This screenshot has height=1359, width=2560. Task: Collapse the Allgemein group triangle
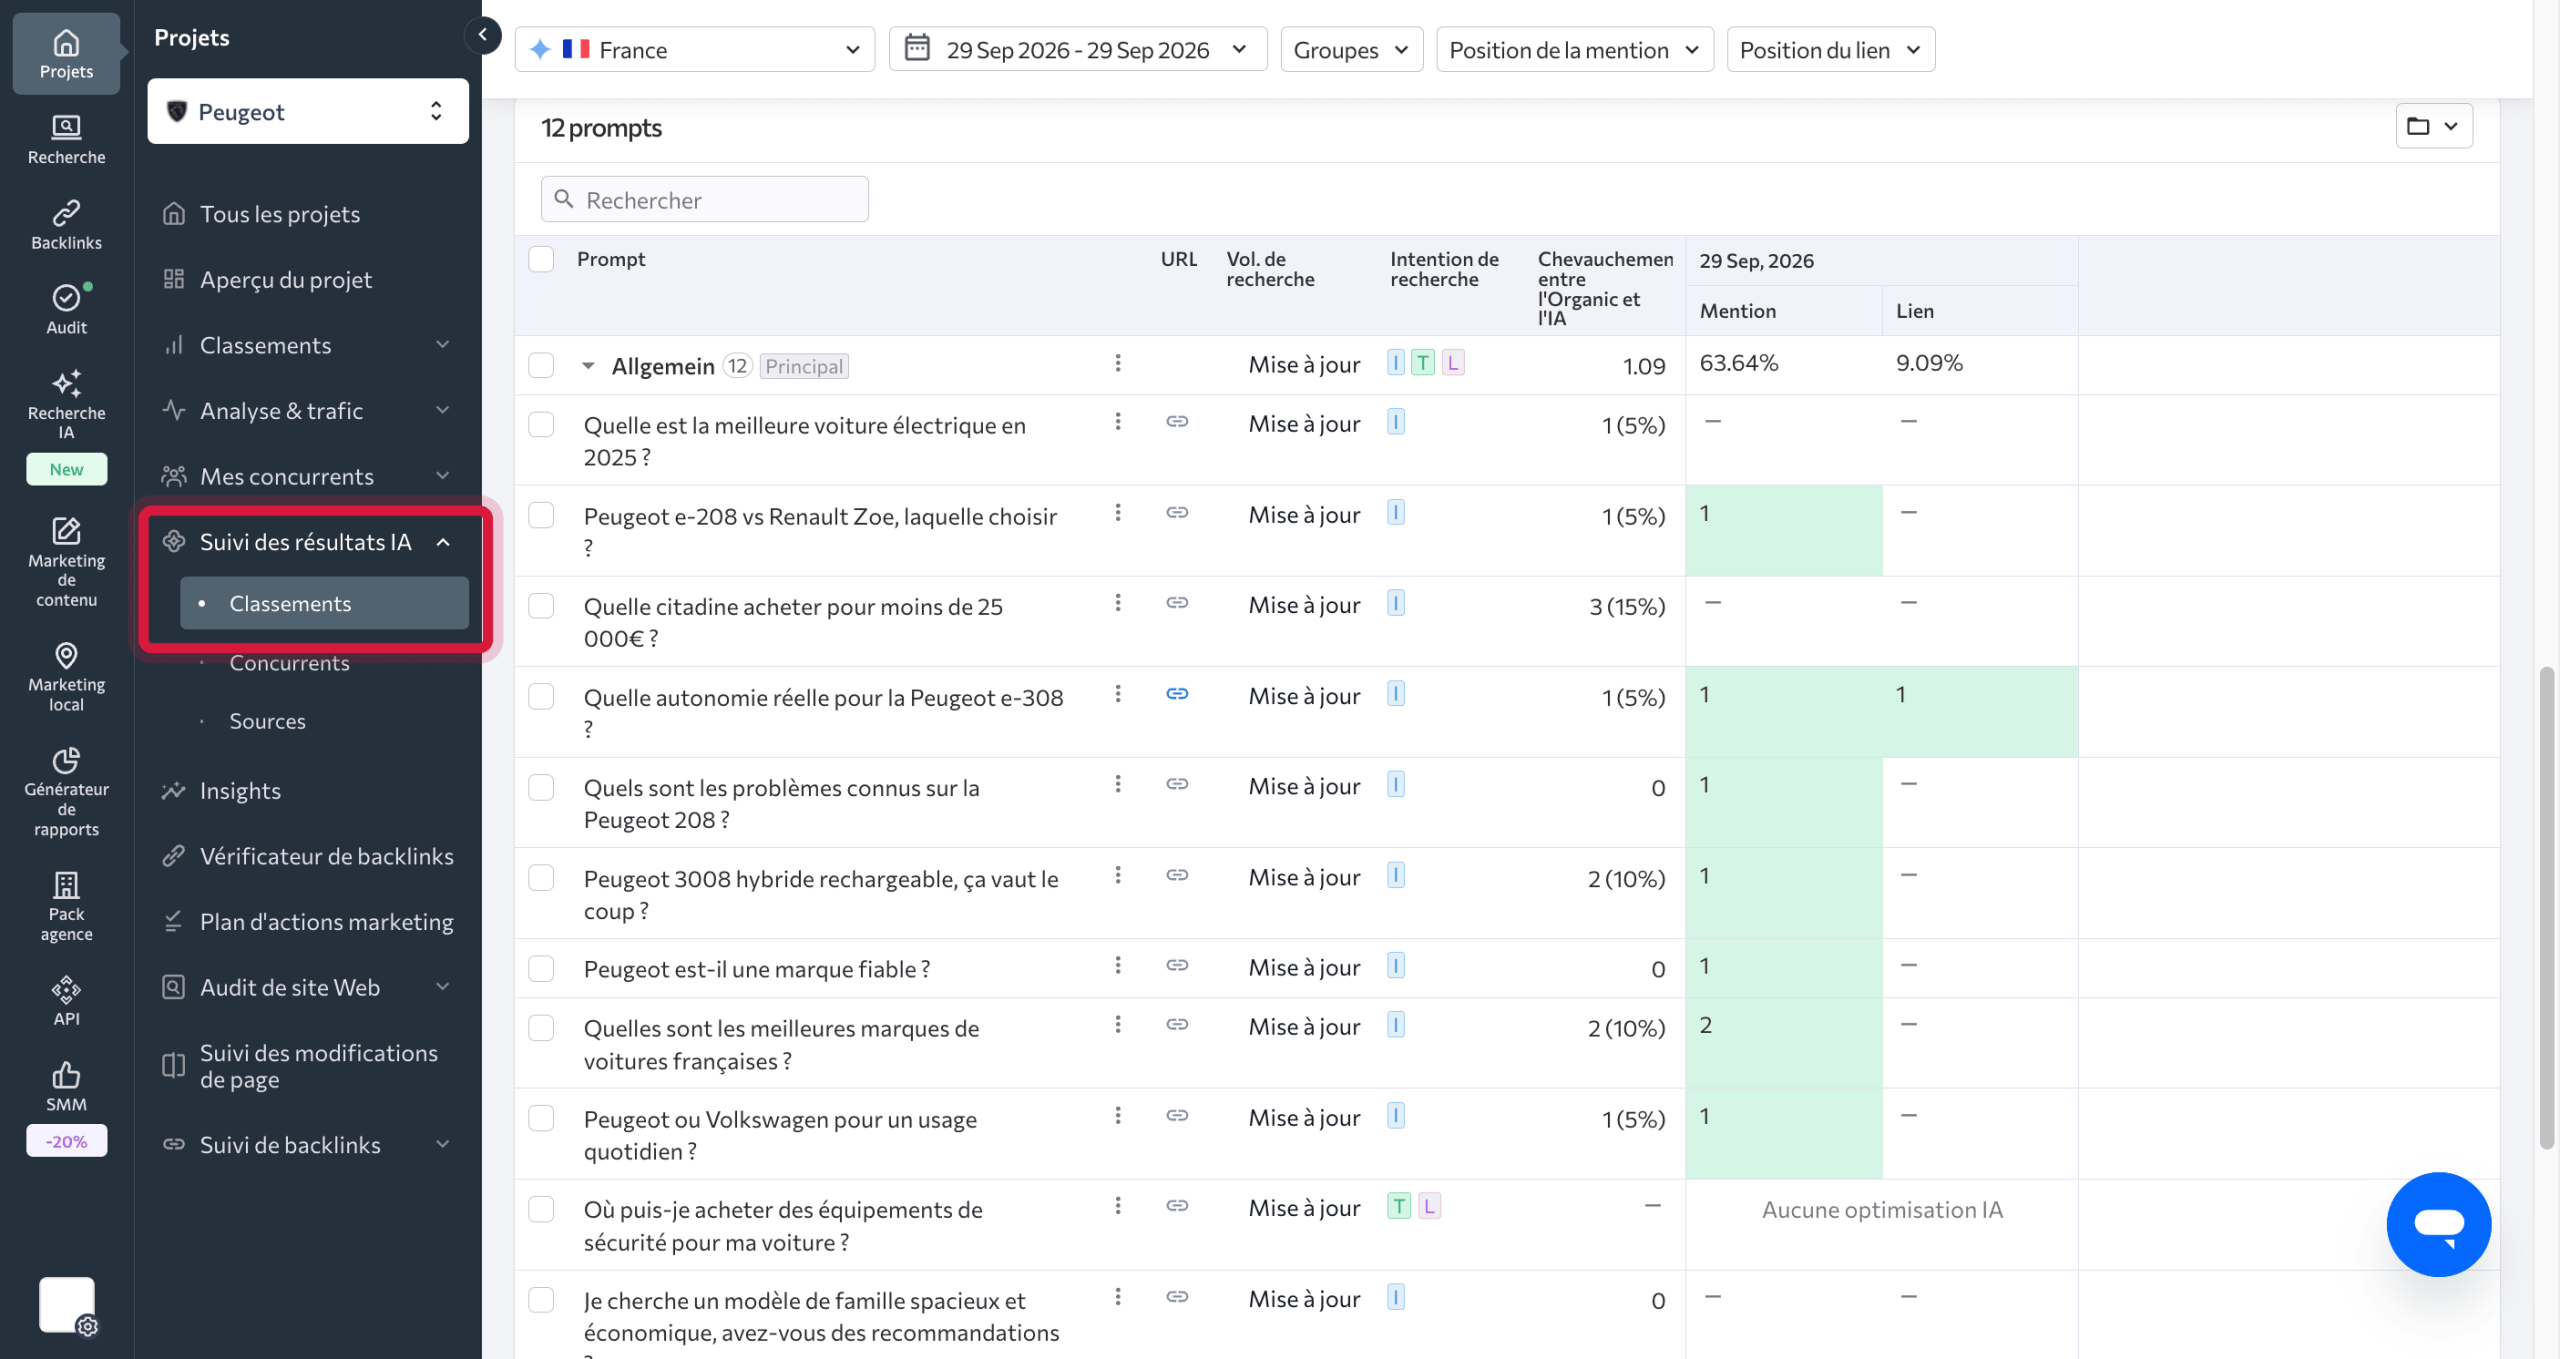click(588, 366)
